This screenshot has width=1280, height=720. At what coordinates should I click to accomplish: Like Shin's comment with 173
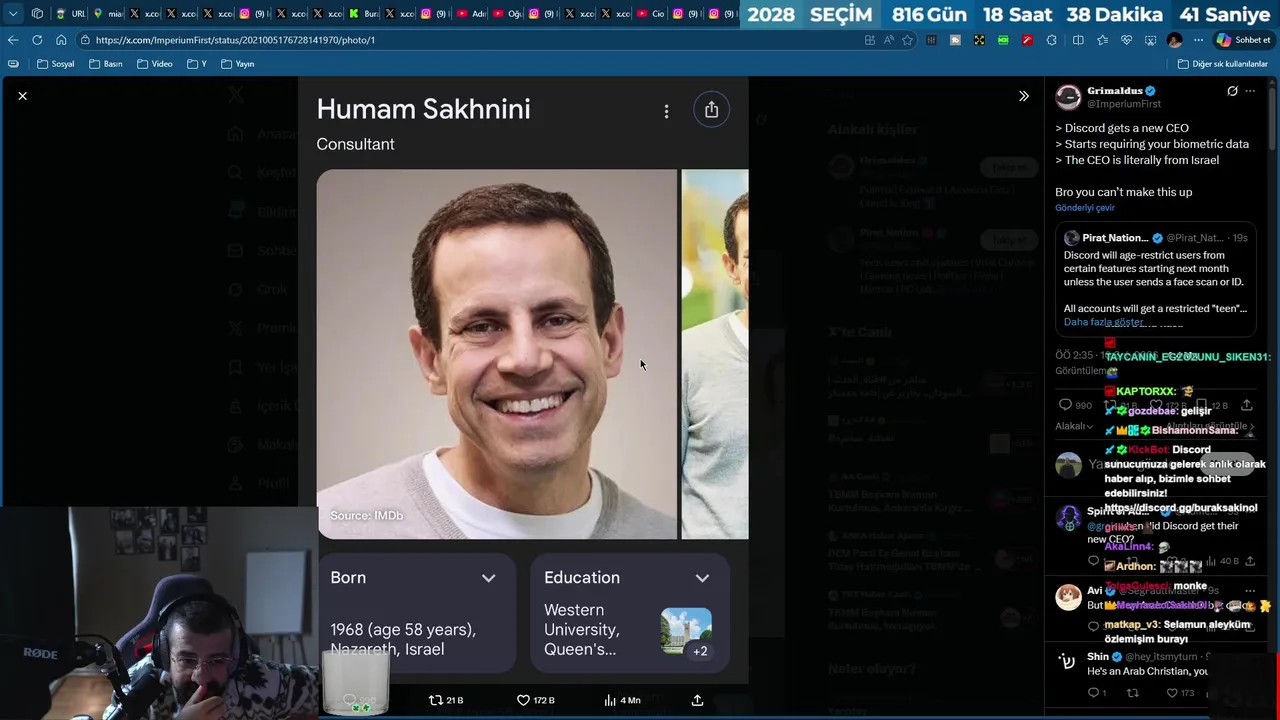point(1180,692)
